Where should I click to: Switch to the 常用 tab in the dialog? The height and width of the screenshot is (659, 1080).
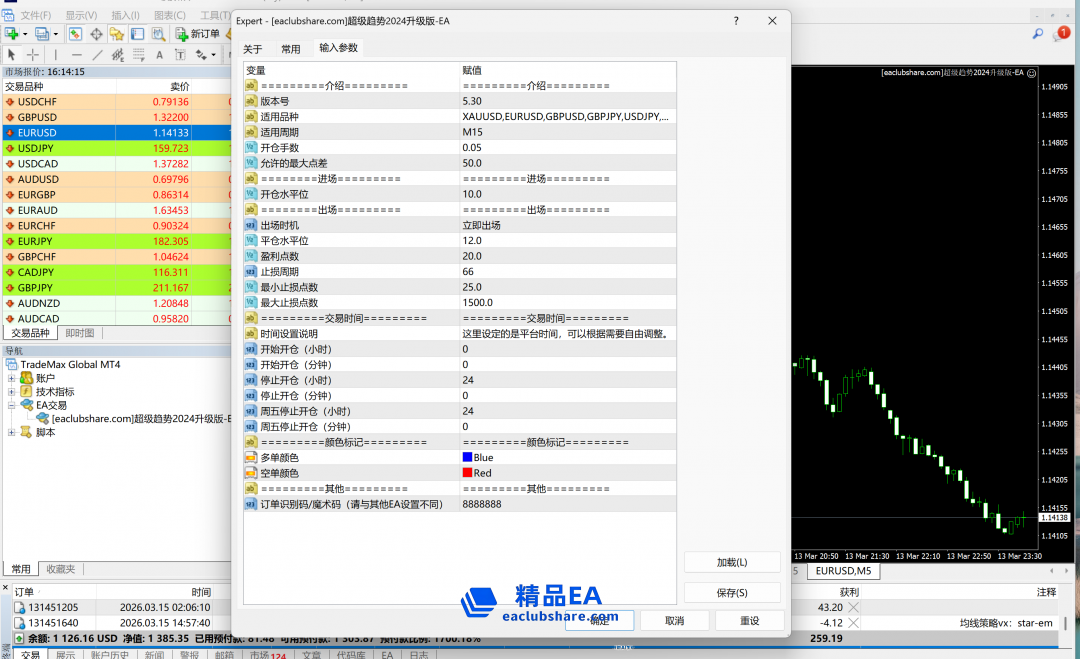click(x=290, y=48)
